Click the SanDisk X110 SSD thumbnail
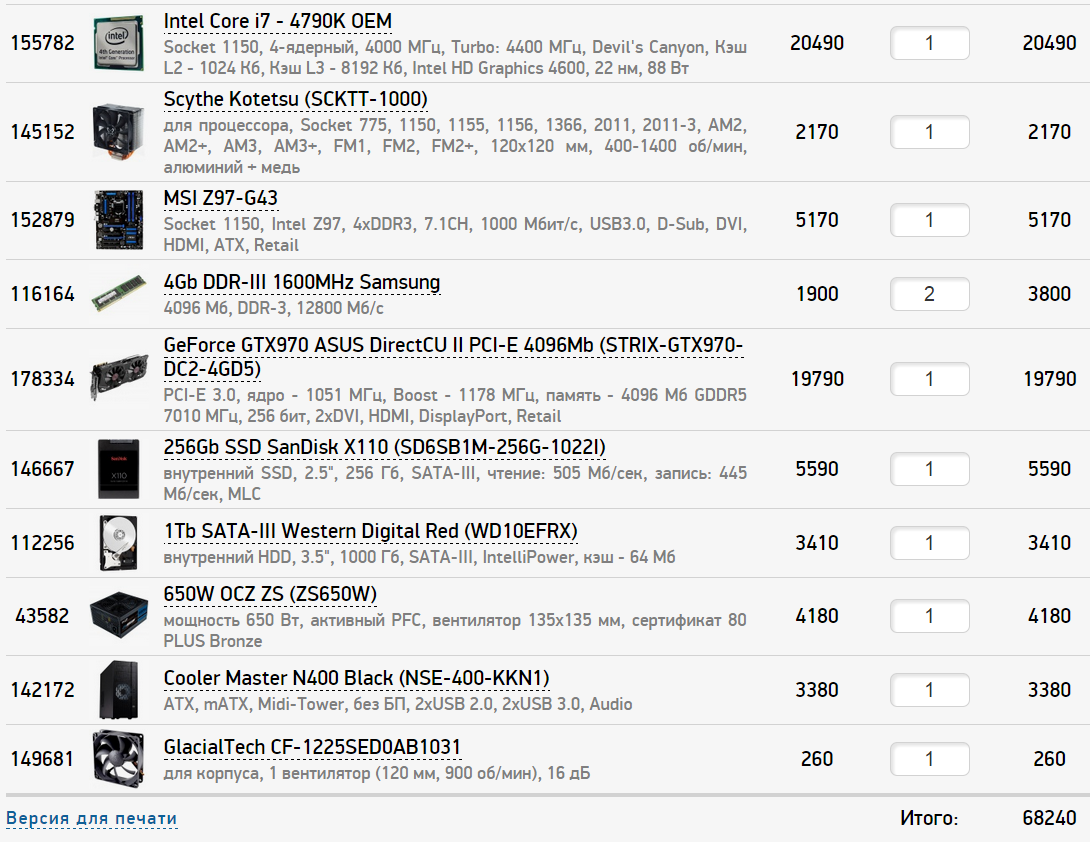The height and width of the screenshot is (842, 1090). point(118,469)
